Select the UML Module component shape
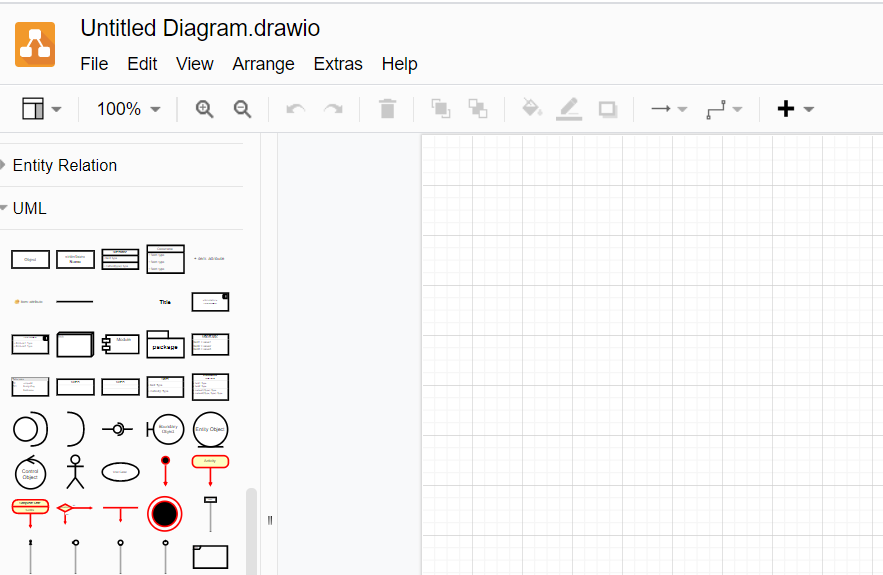The height and width of the screenshot is (575, 883). click(121, 344)
